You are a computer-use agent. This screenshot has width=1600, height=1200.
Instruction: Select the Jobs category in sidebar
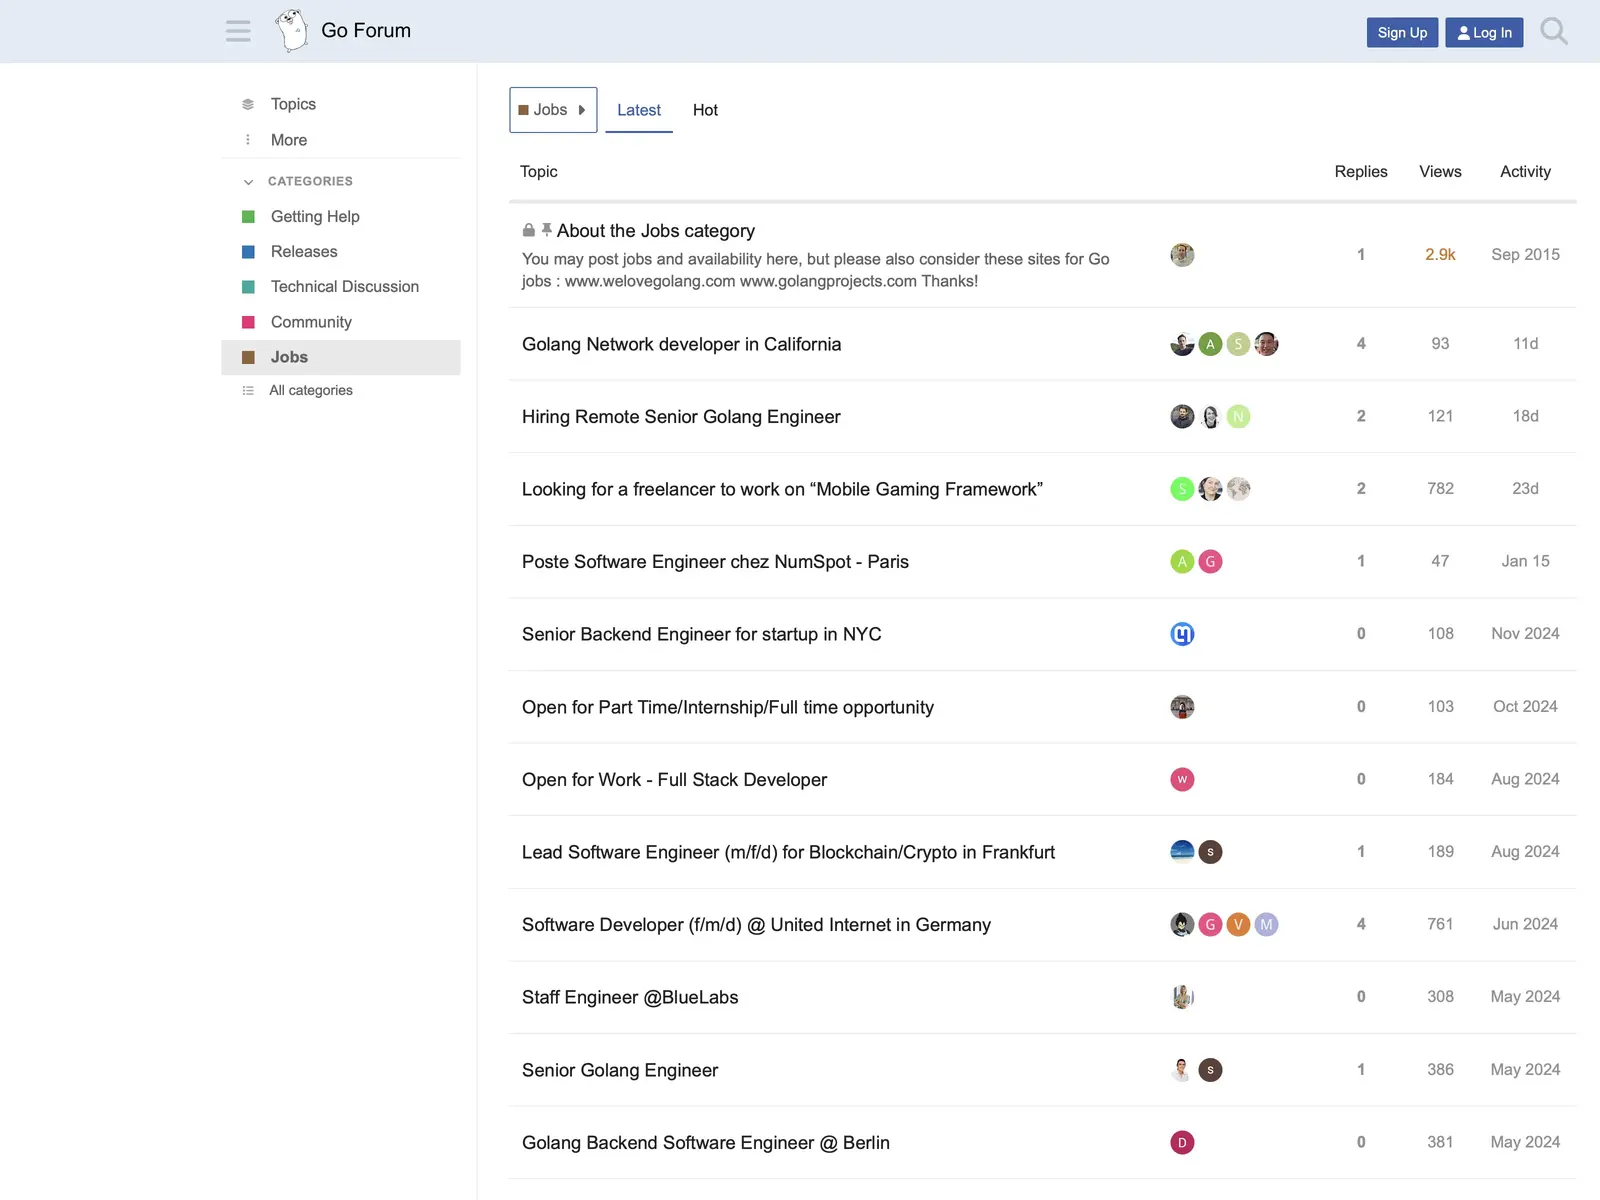341,357
